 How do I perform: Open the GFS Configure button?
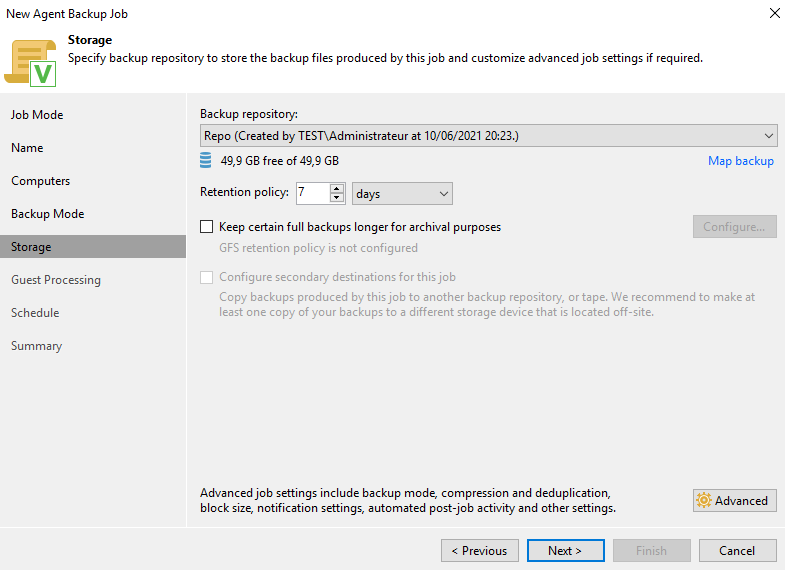pyautogui.click(x=734, y=227)
